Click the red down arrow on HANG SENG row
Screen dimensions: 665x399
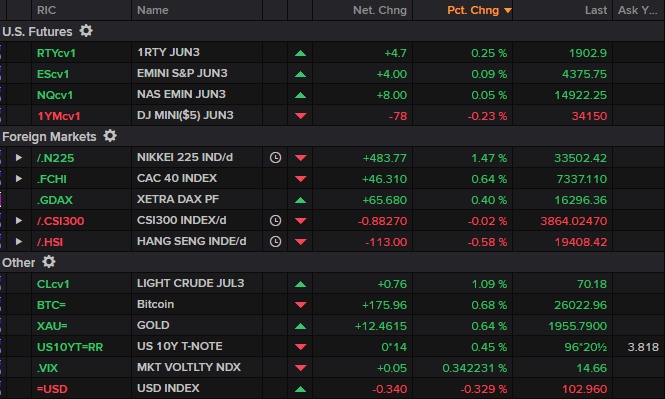coord(300,242)
